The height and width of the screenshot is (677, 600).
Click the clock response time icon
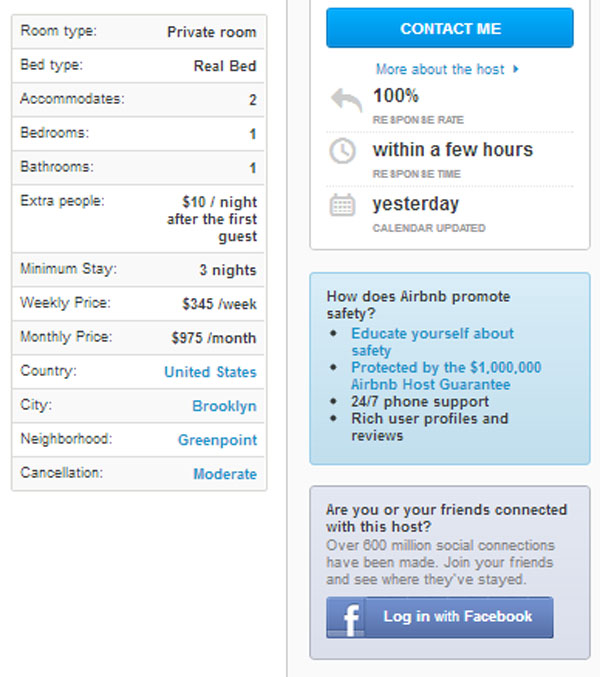[x=343, y=152]
